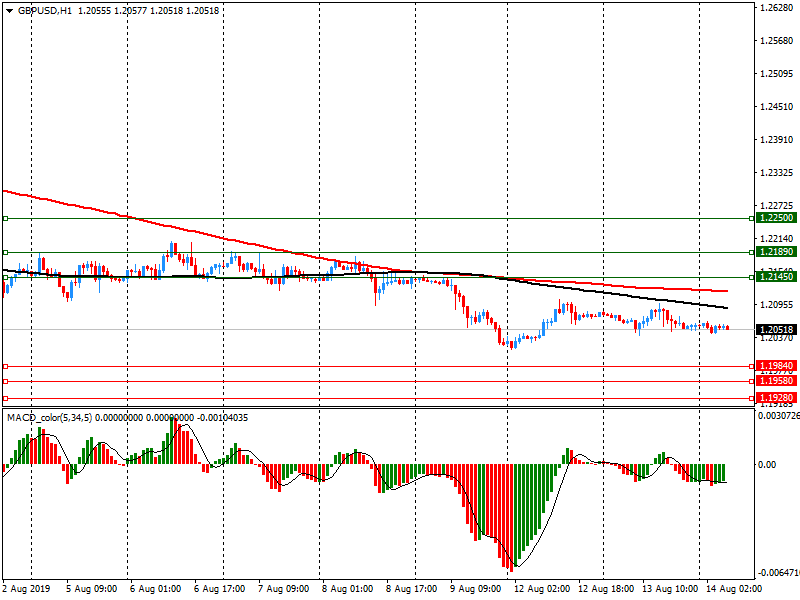Select left handle of the 1.19840 red line
This screenshot has height=600, width=800.
click(x=6, y=366)
